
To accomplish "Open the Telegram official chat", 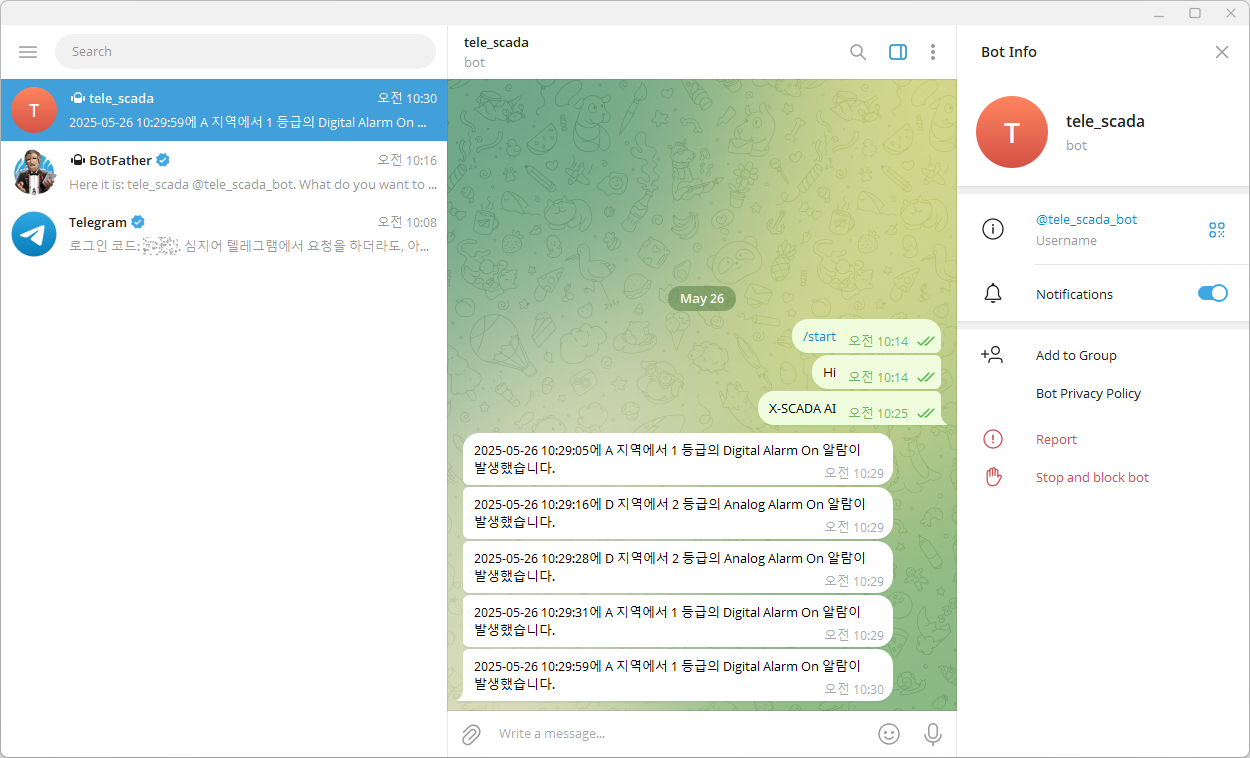I will (x=224, y=234).
